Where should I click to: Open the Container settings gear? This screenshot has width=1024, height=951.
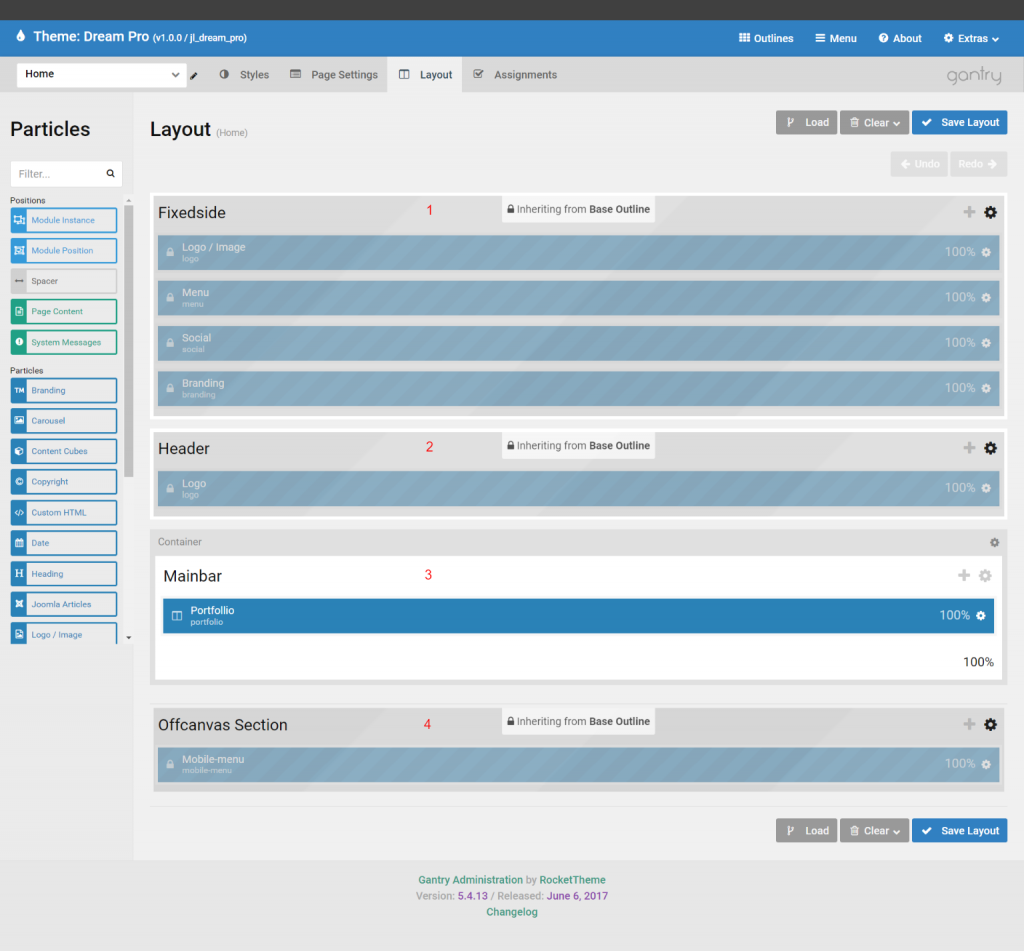(x=994, y=541)
